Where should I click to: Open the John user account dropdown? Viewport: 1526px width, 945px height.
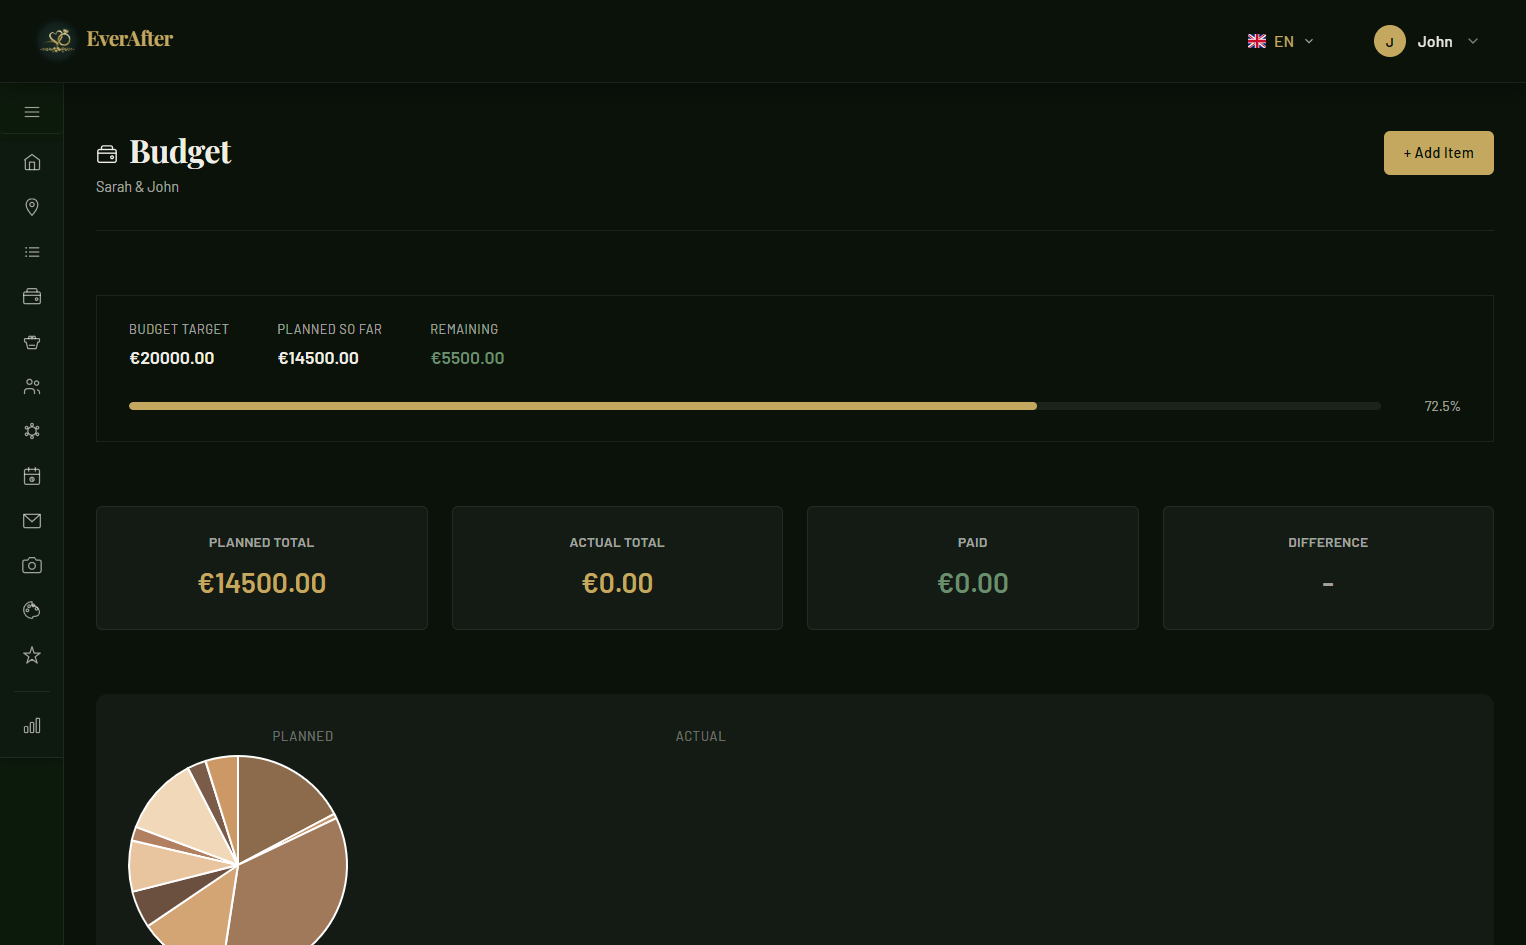pos(1425,41)
